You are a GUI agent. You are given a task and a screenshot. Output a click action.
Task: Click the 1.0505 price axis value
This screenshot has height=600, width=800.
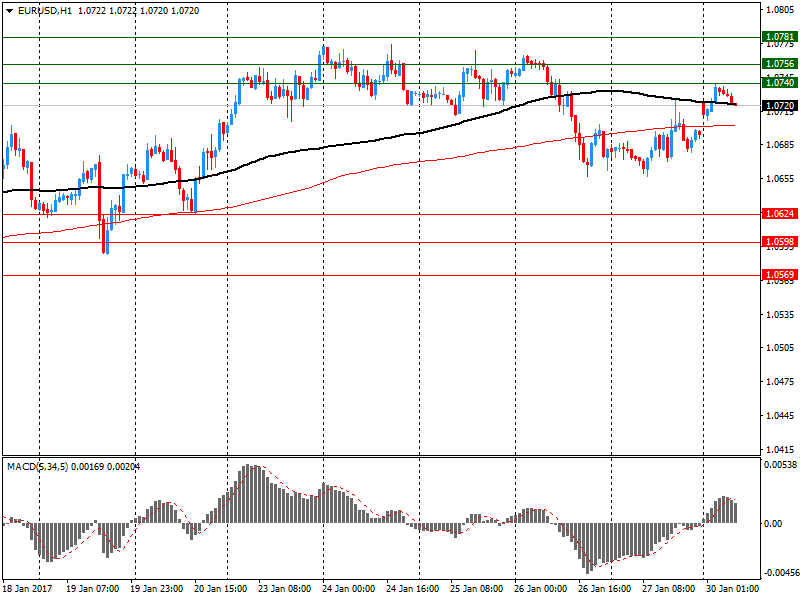click(x=780, y=348)
